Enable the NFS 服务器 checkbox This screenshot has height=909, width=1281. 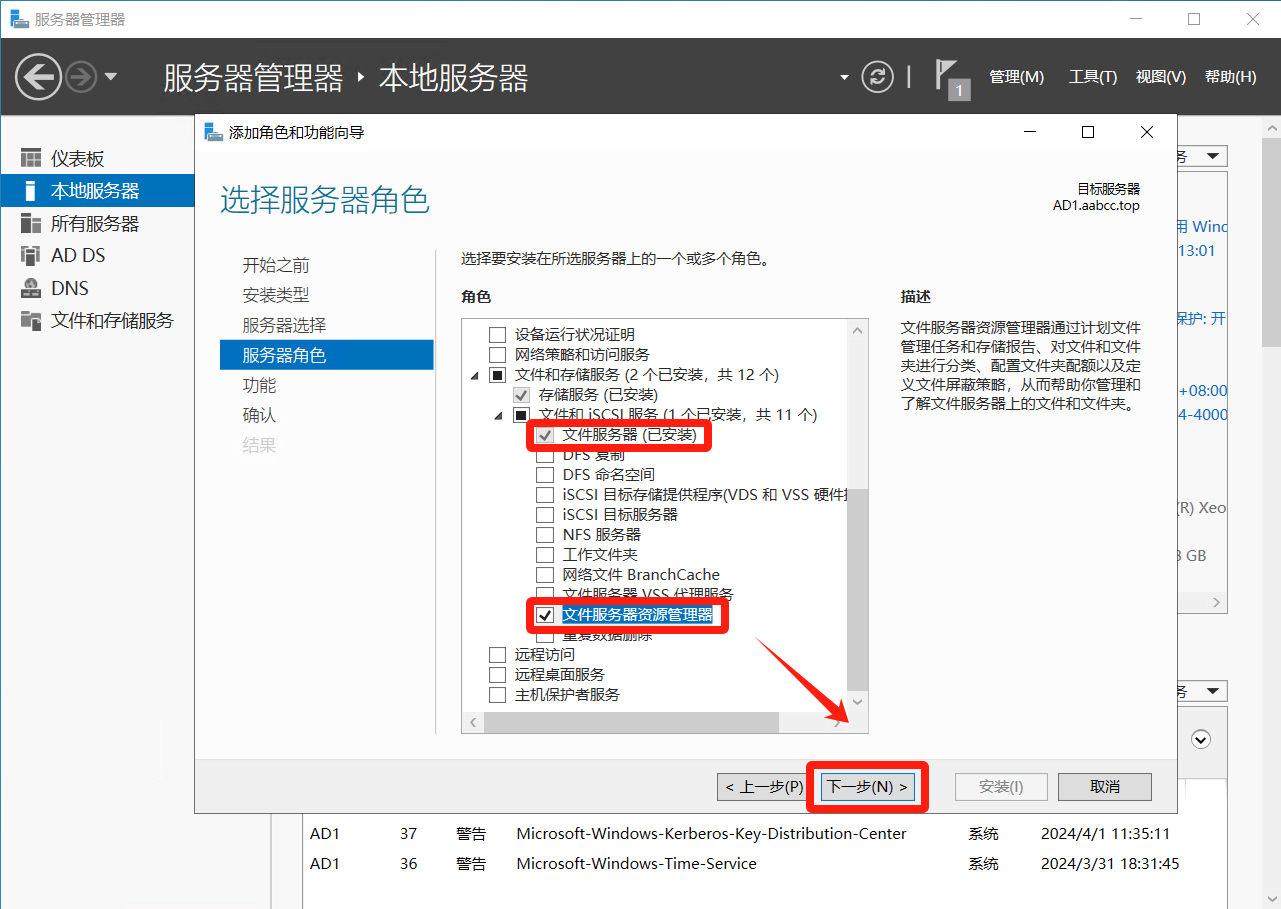(545, 535)
